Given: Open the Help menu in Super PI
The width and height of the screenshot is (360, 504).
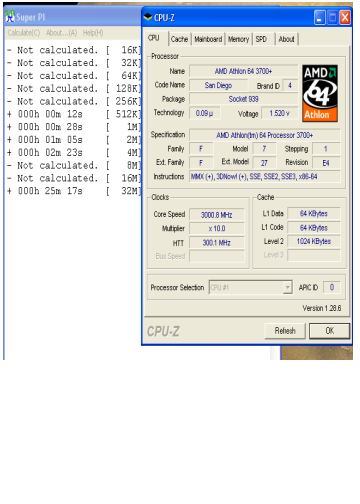Looking at the screenshot, I should (93, 33).
